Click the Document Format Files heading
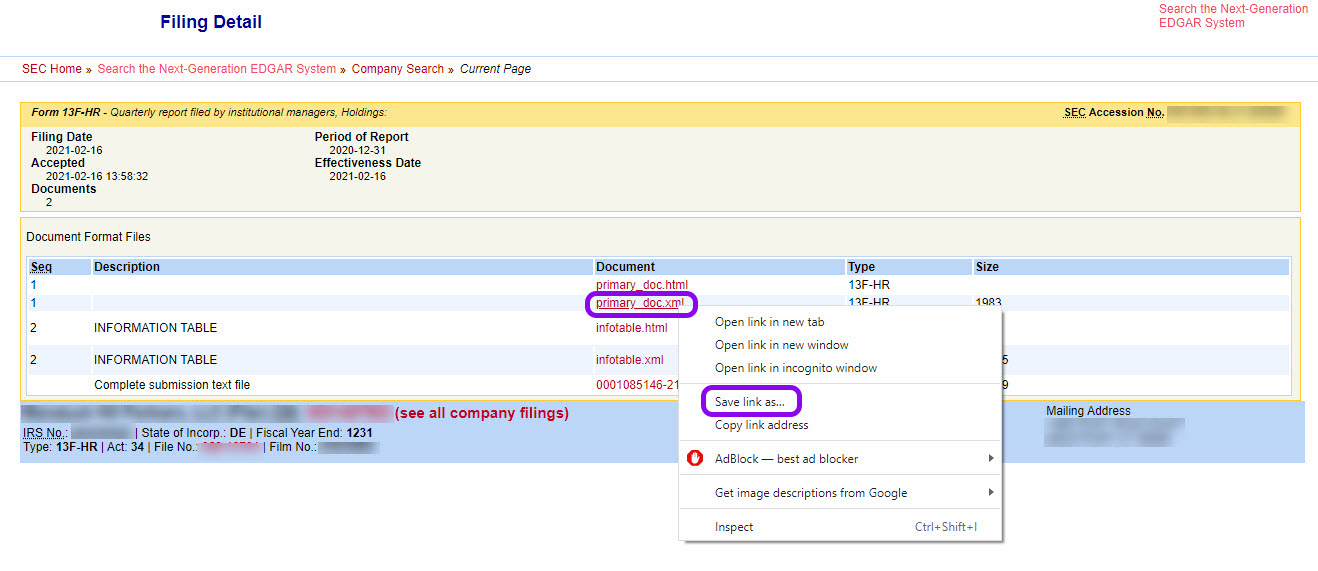The image size is (1318, 571). tap(88, 237)
